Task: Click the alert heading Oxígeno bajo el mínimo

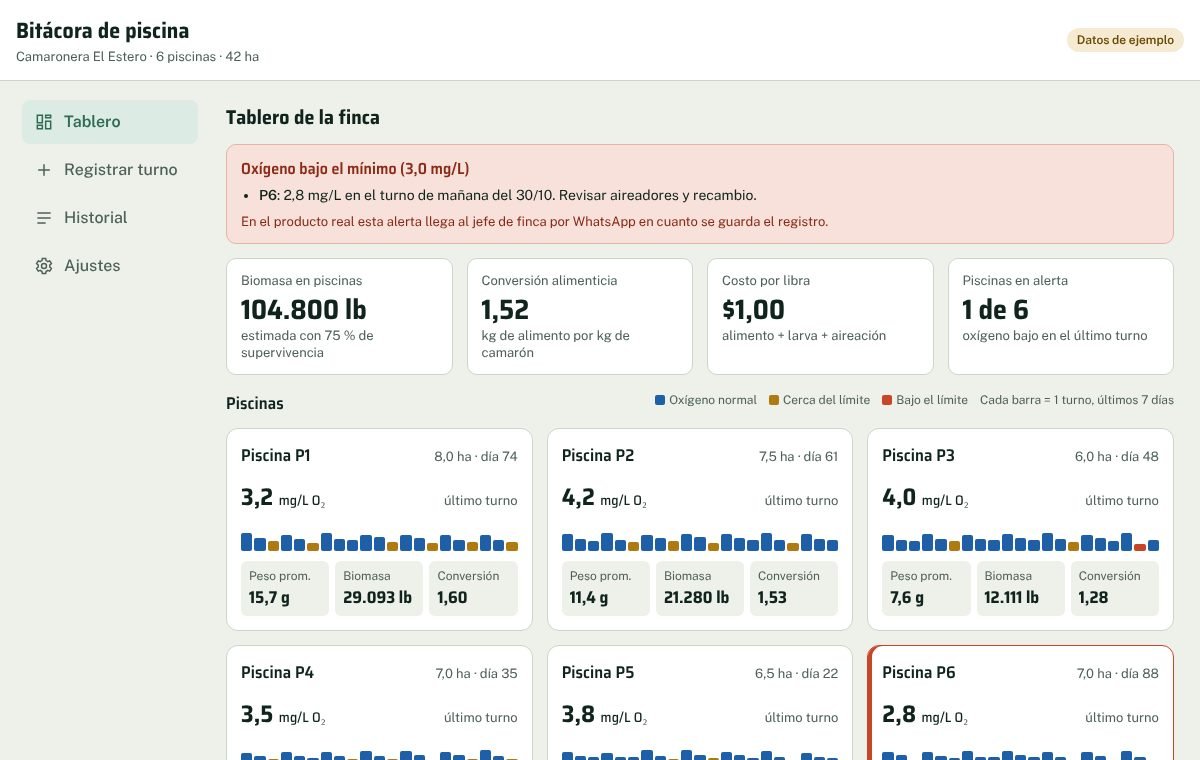Action: [x=355, y=169]
